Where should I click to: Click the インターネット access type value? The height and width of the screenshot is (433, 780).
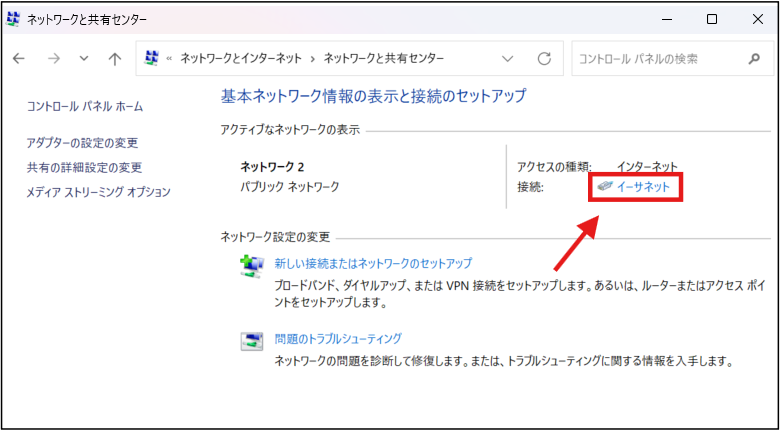[647, 167]
